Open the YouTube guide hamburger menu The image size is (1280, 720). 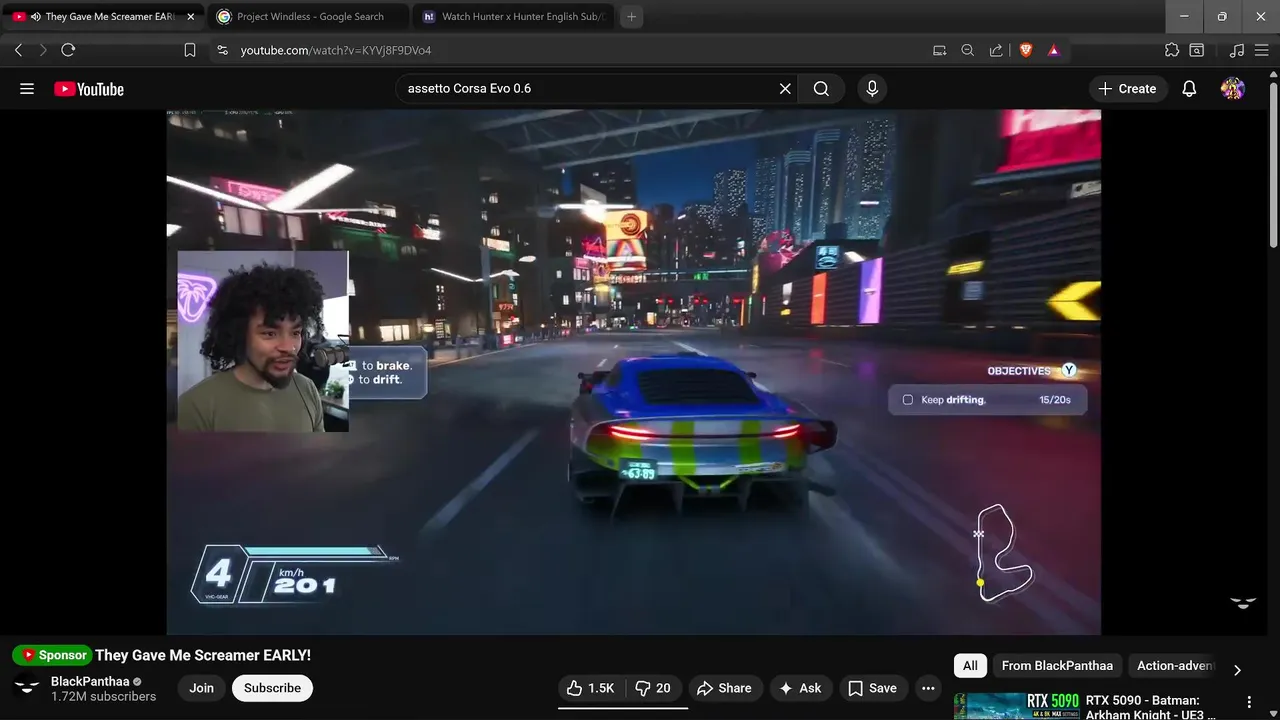[x=27, y=89]
